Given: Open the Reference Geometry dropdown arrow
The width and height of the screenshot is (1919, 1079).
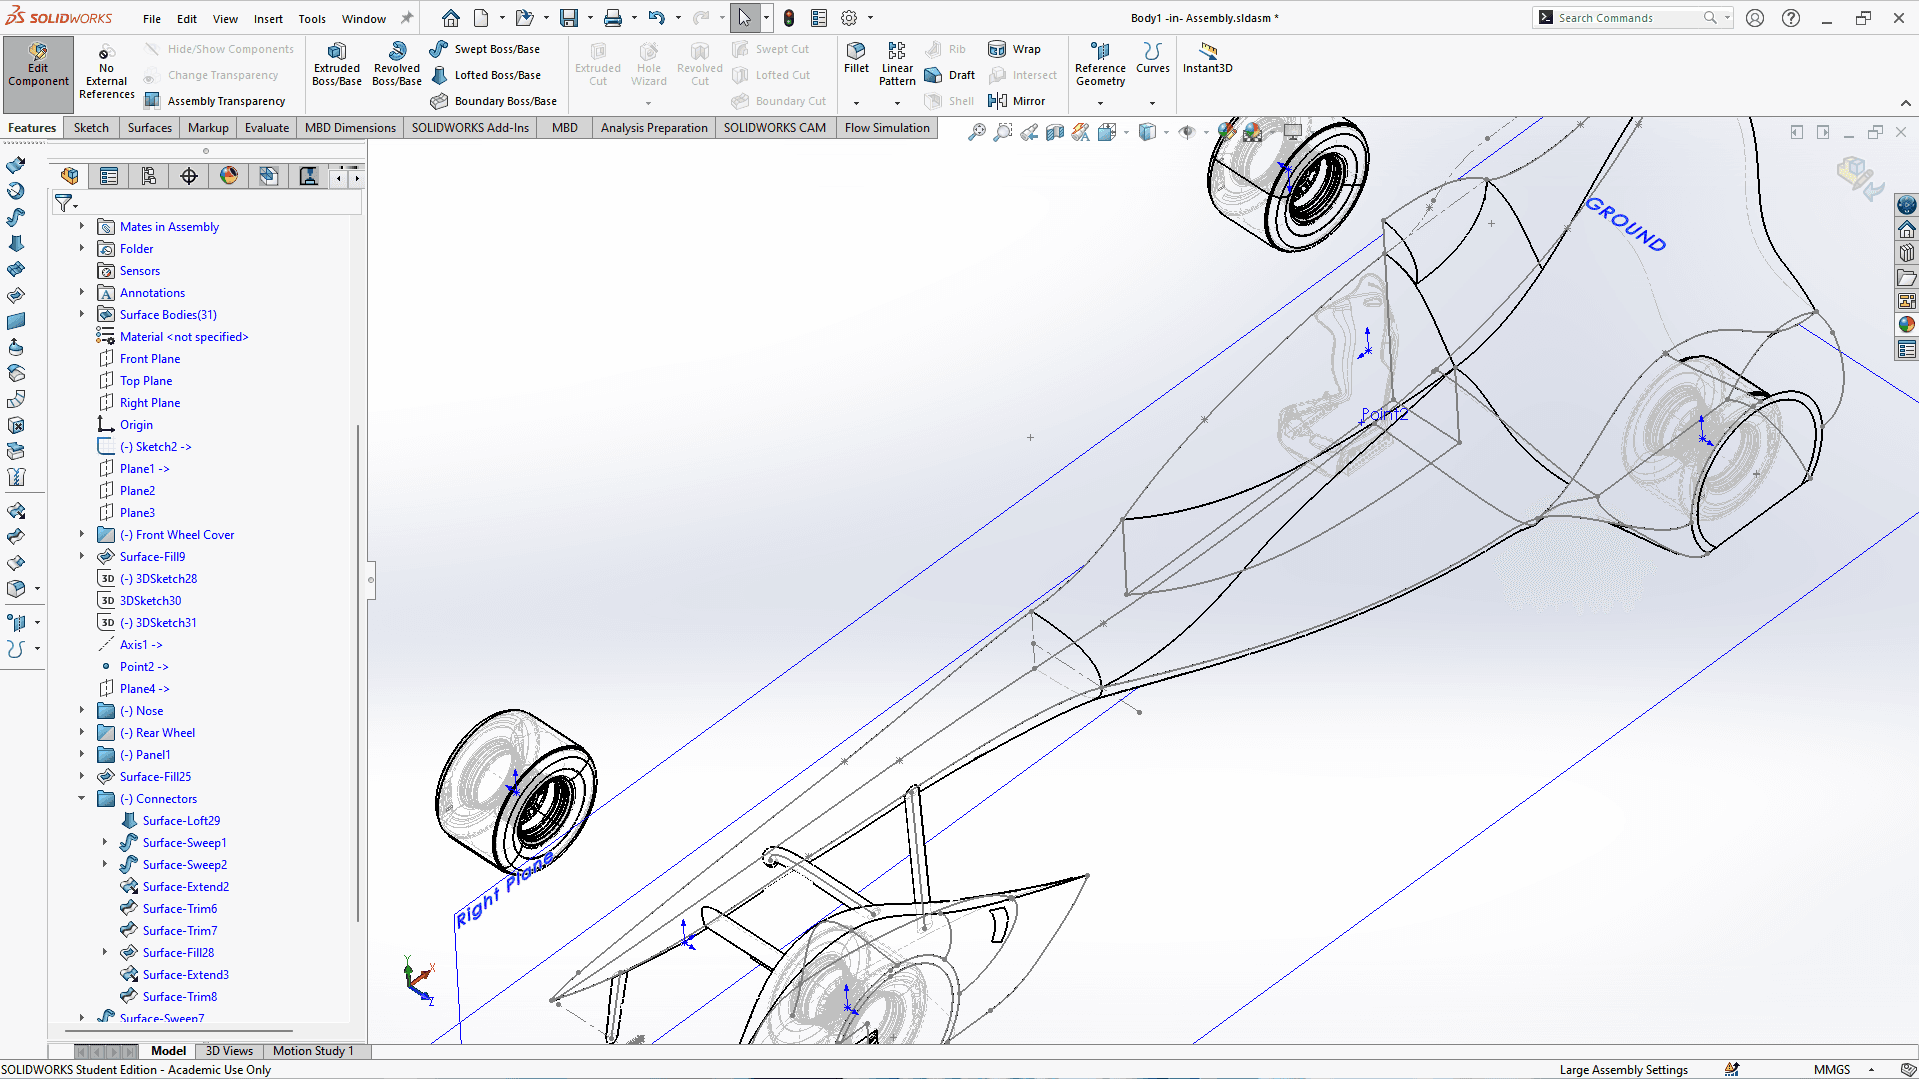Looking at the screenshot, I should click(x=1100, y=103).
